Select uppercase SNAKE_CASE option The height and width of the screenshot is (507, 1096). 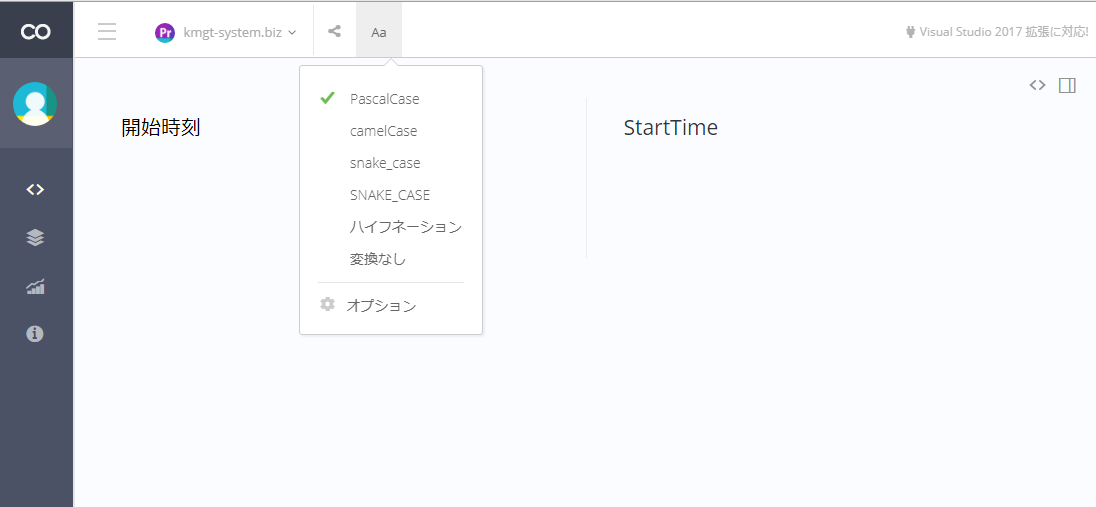[x=391, y=195]
